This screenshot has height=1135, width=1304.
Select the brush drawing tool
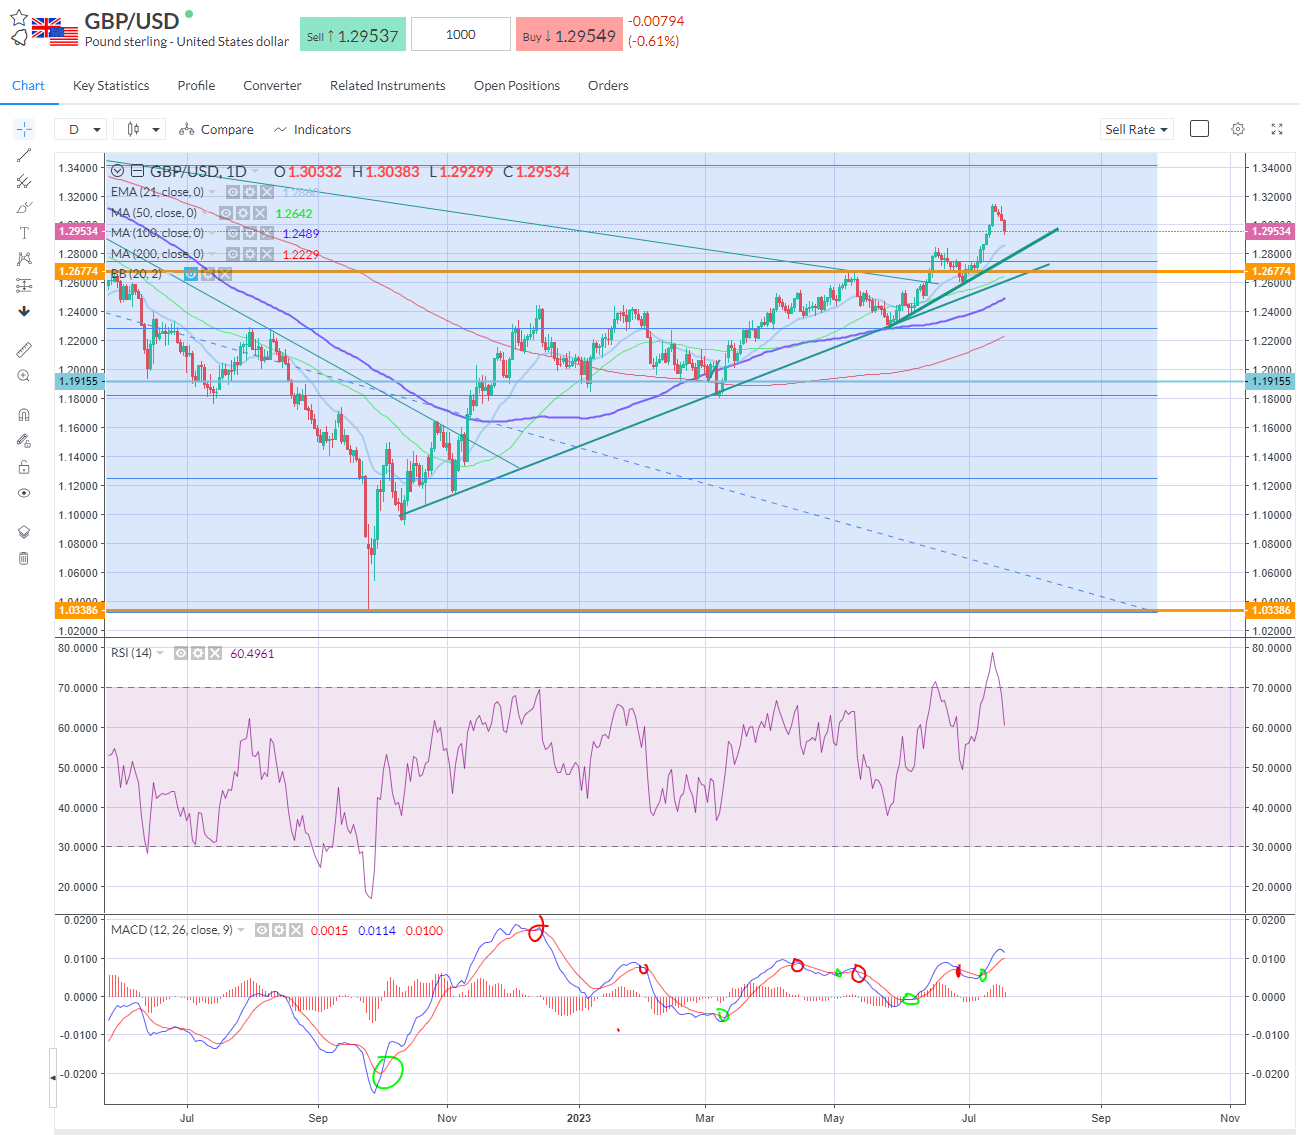coord(24,207)
